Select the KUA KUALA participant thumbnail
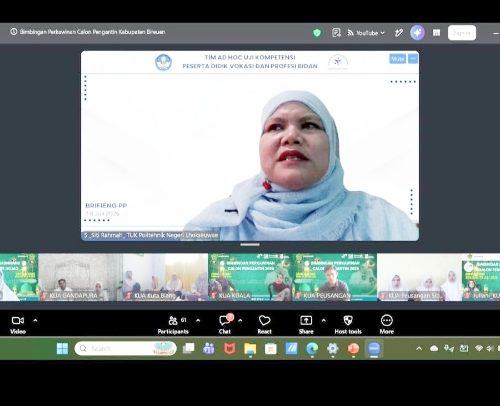 pos(250,277)
